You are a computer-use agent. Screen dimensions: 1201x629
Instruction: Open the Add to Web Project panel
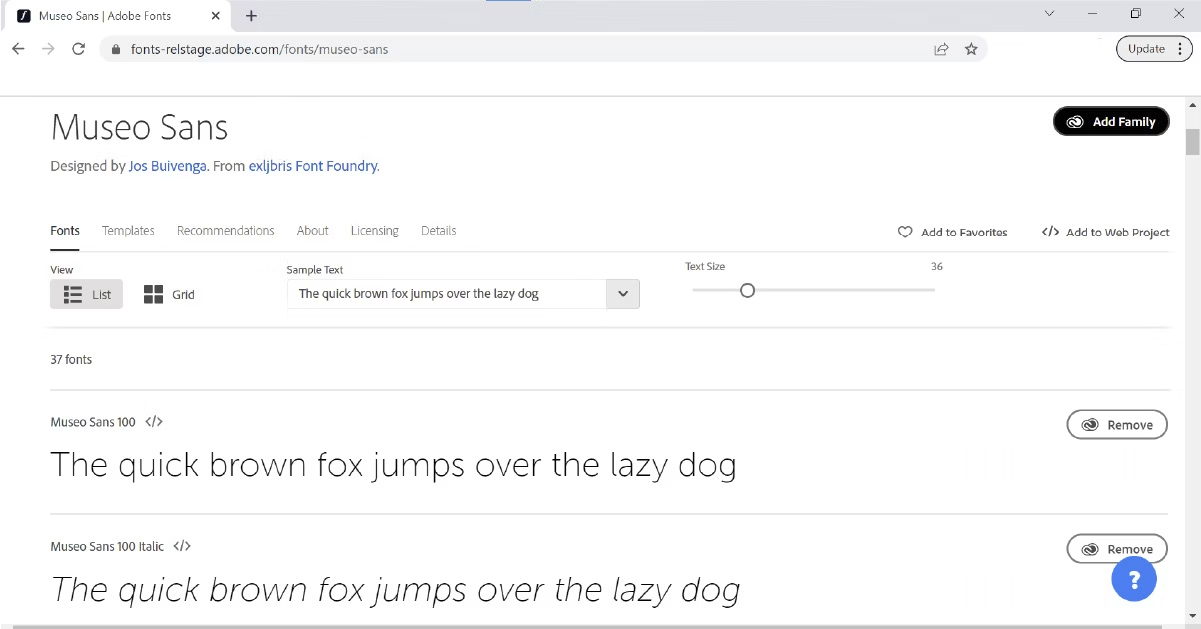(1104, 231)
